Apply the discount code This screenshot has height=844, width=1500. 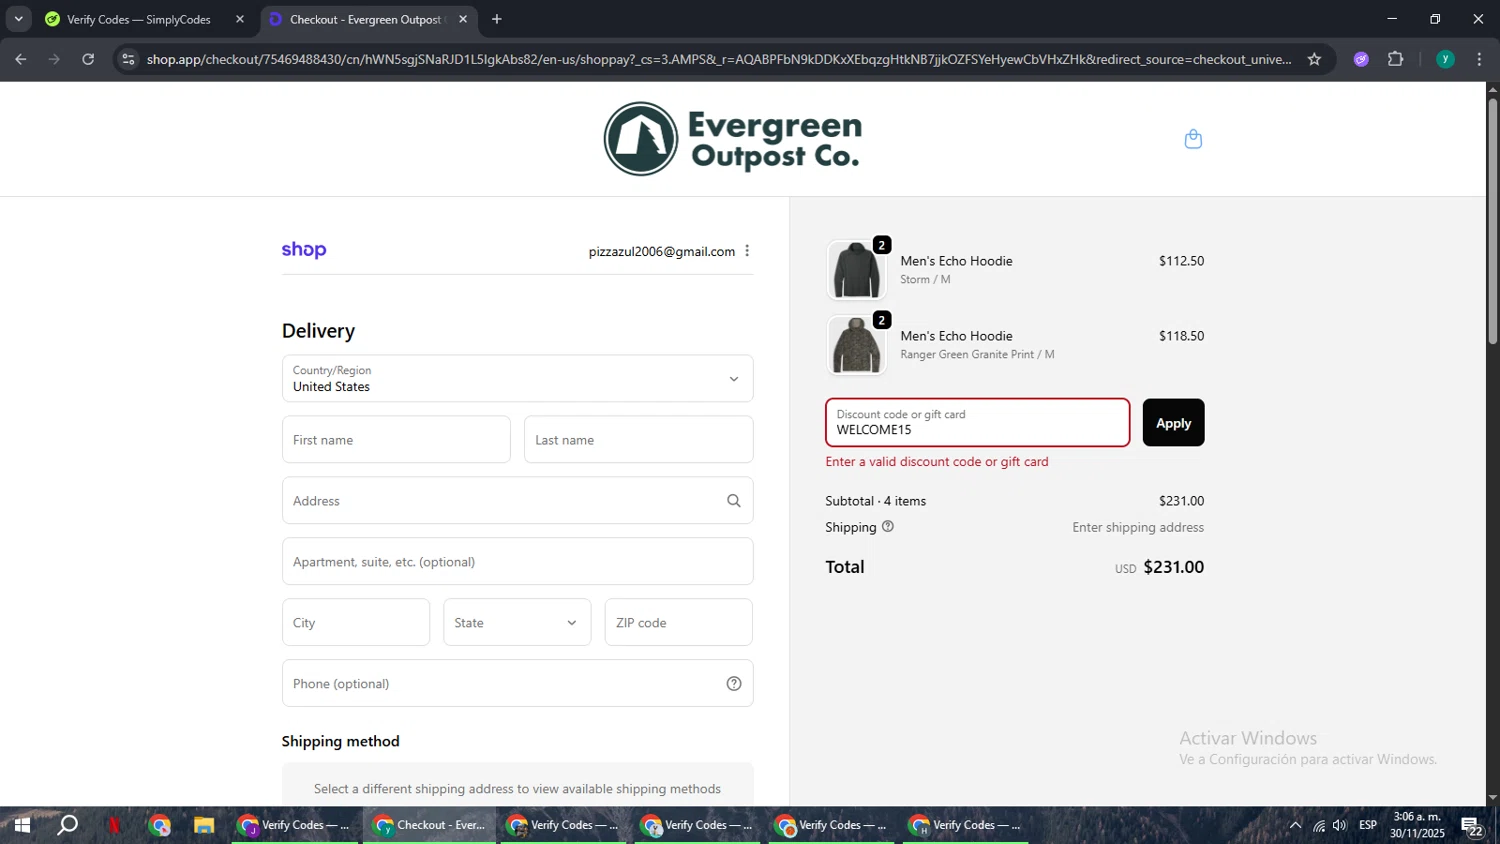(1173, 423)
